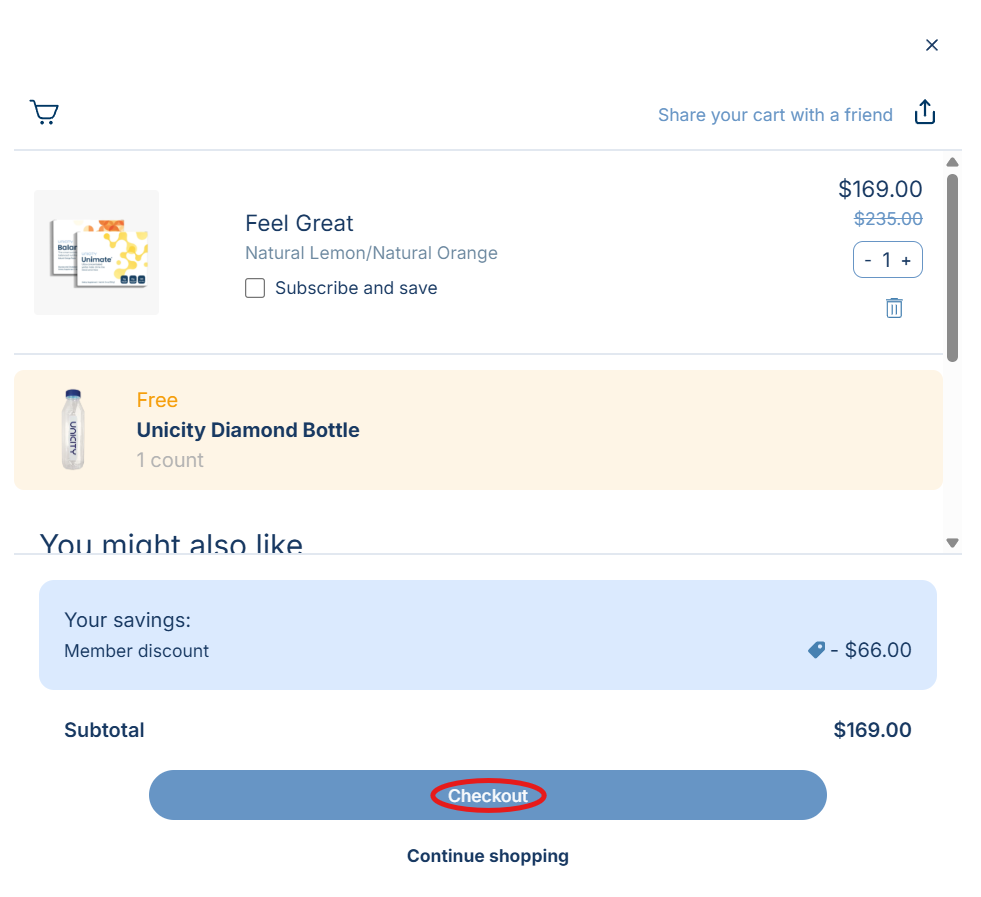981x897 pixels.
Task: Click the quantity number field
Action: (x=886, y=260)
